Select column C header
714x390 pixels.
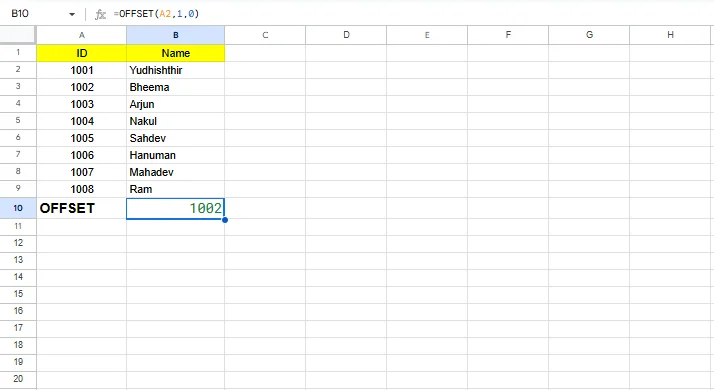click(265, 35)
